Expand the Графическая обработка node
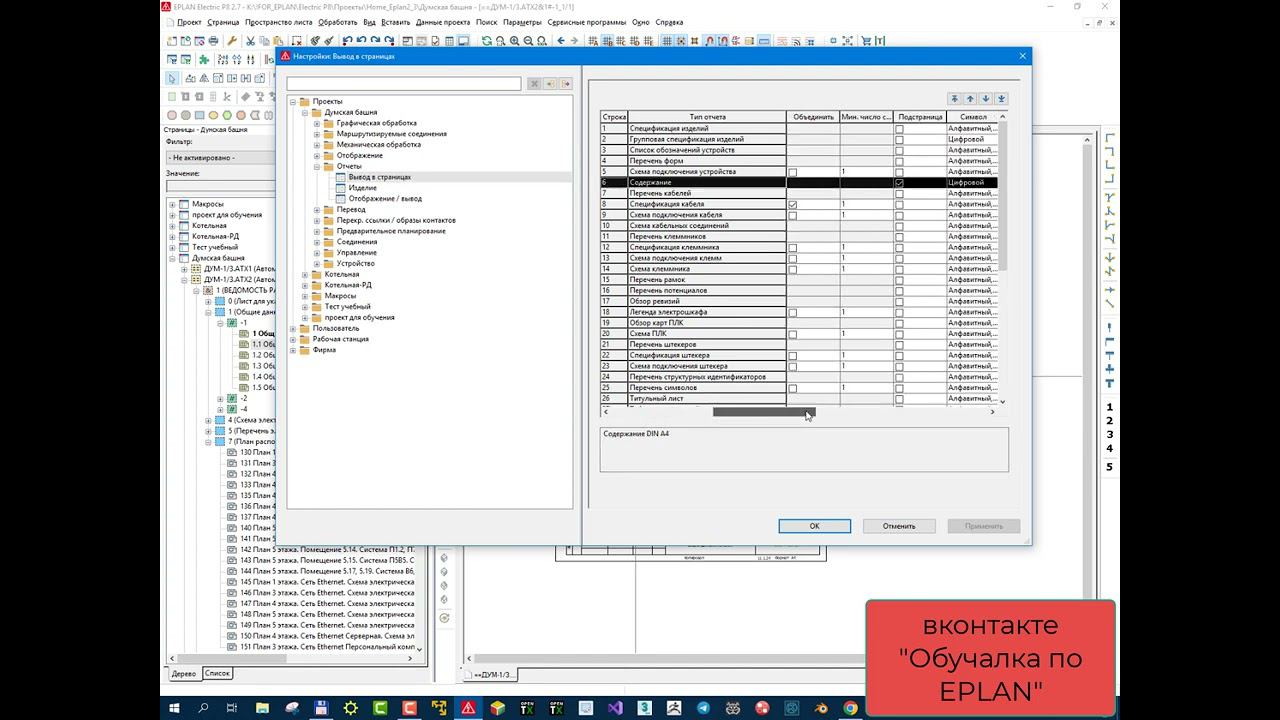 coord(317,123)
